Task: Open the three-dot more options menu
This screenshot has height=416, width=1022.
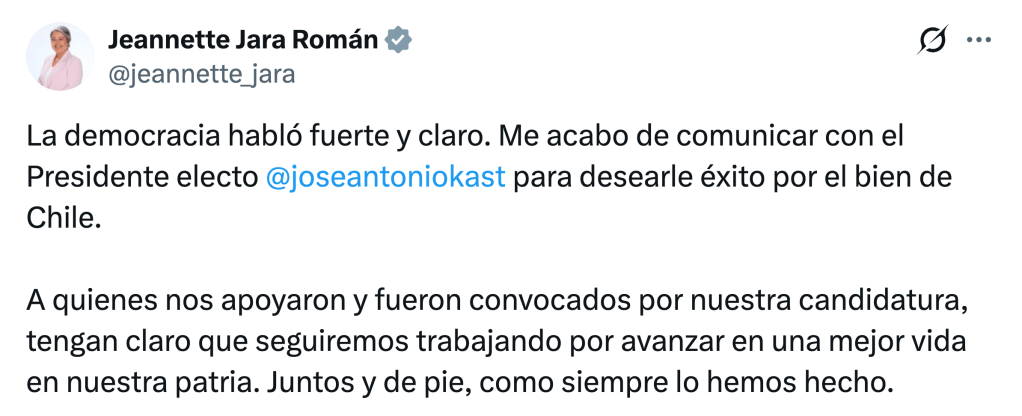Action: tap(978, 40)
